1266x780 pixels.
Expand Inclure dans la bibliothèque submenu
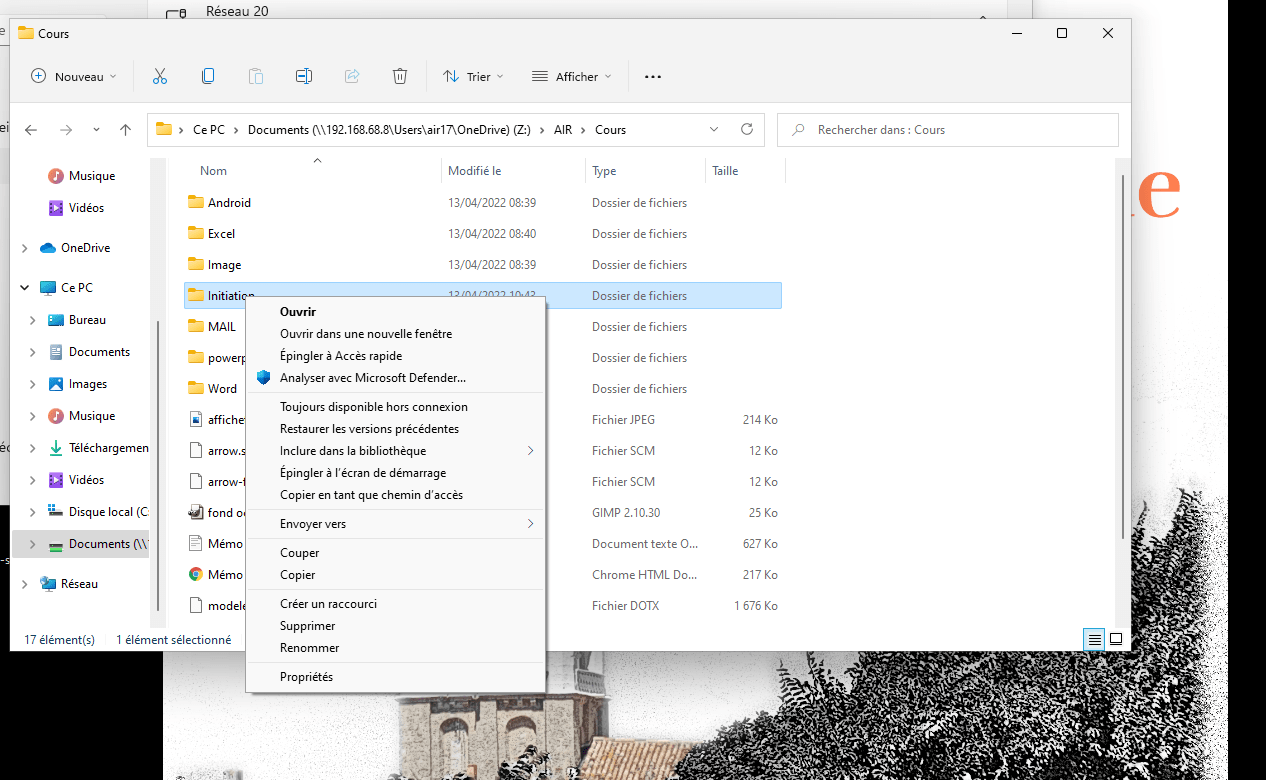point(530,451)
